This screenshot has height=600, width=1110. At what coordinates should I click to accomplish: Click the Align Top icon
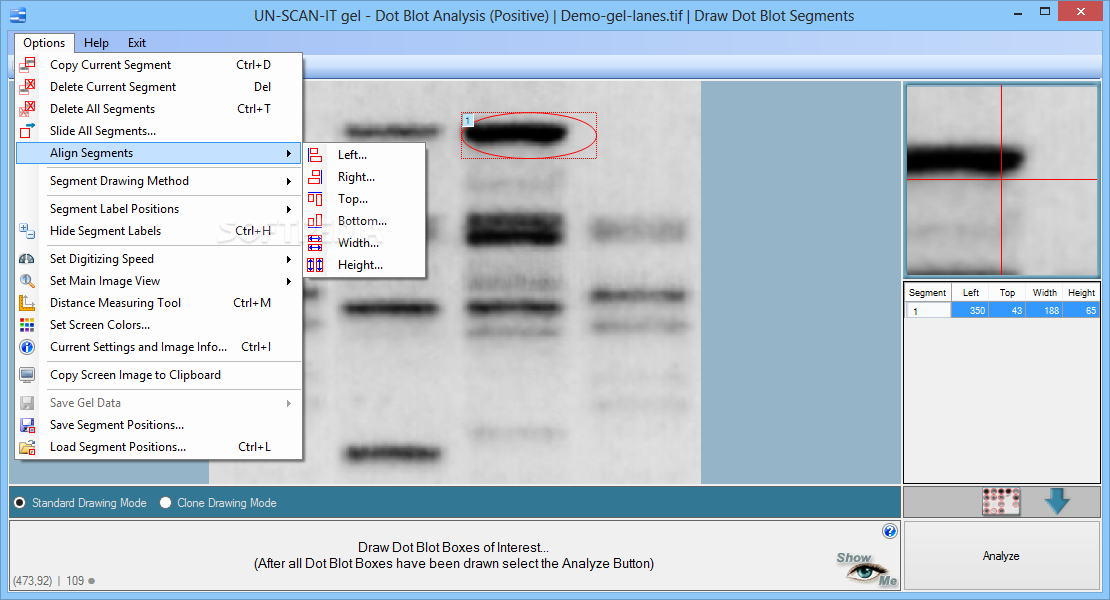tap(315, 199)
